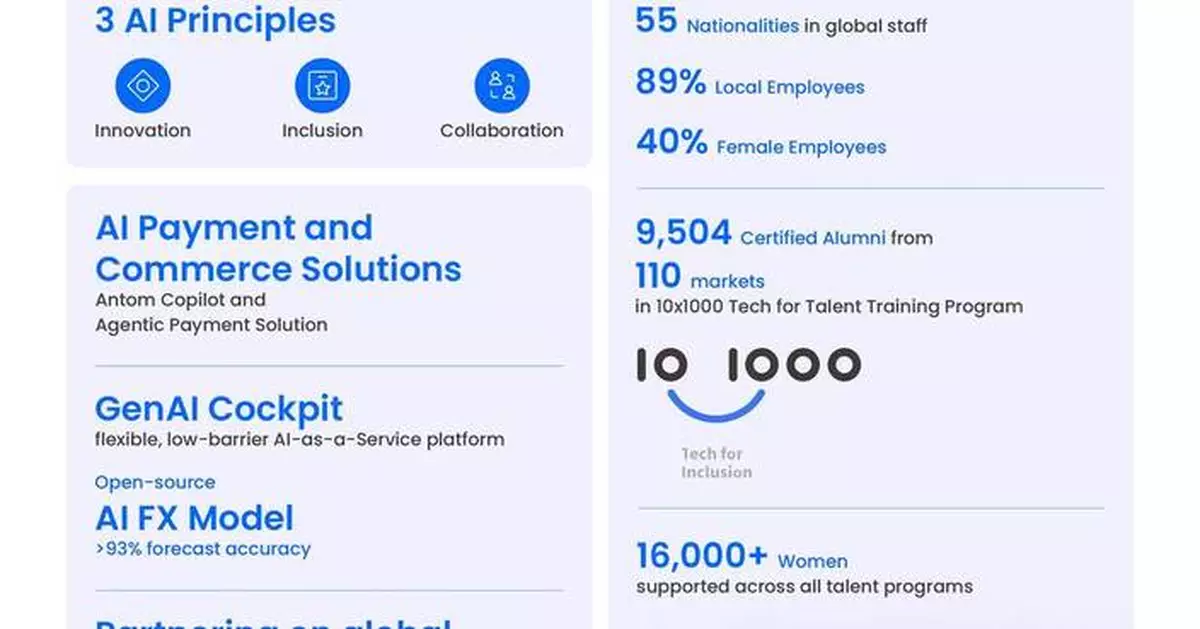The image size is (1200, 629).
Task: Click "flexible, low-barrier AI-as-a-Service platform" text
Action: point(299,439)
